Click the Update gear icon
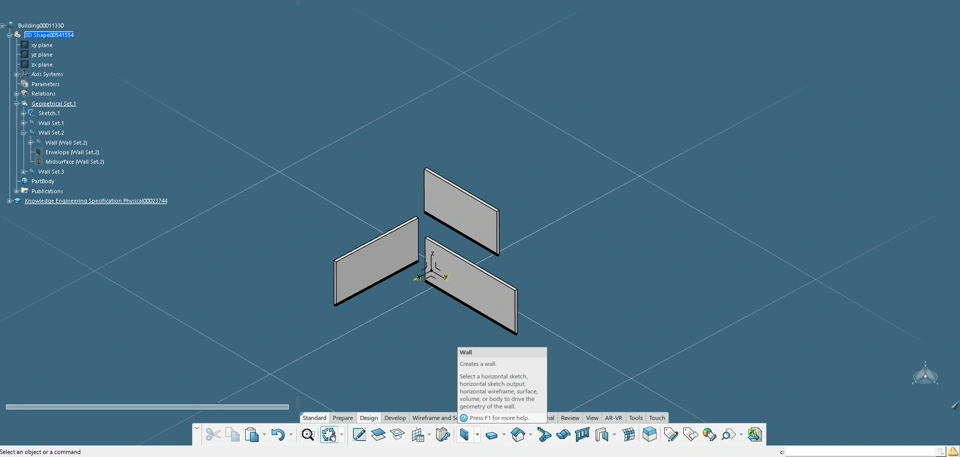 click(x=329, y=434)
